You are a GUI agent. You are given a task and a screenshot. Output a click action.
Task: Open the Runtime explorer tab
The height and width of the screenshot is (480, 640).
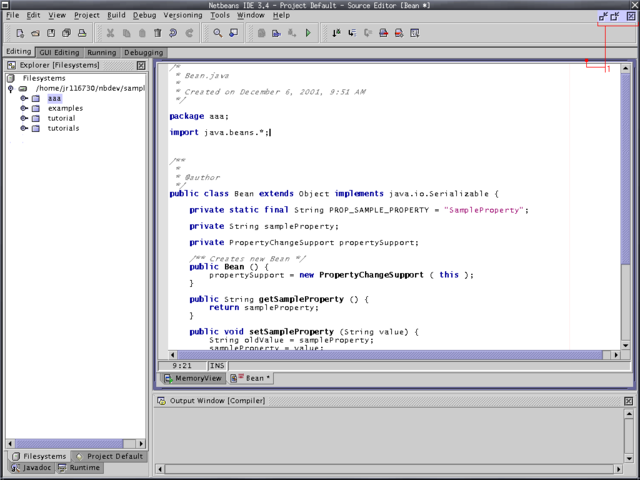(79, 468)
